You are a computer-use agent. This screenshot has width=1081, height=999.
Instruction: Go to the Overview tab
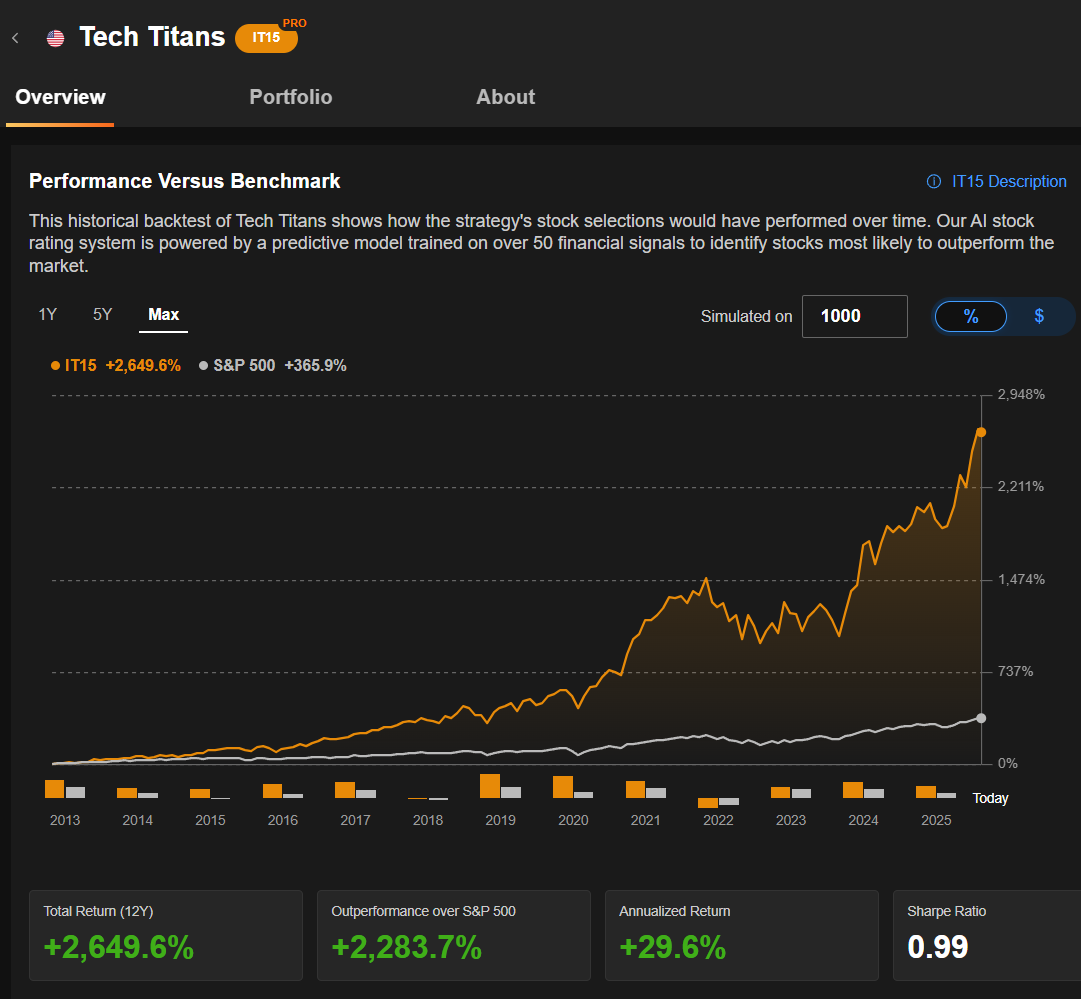(x=60, y=97)
